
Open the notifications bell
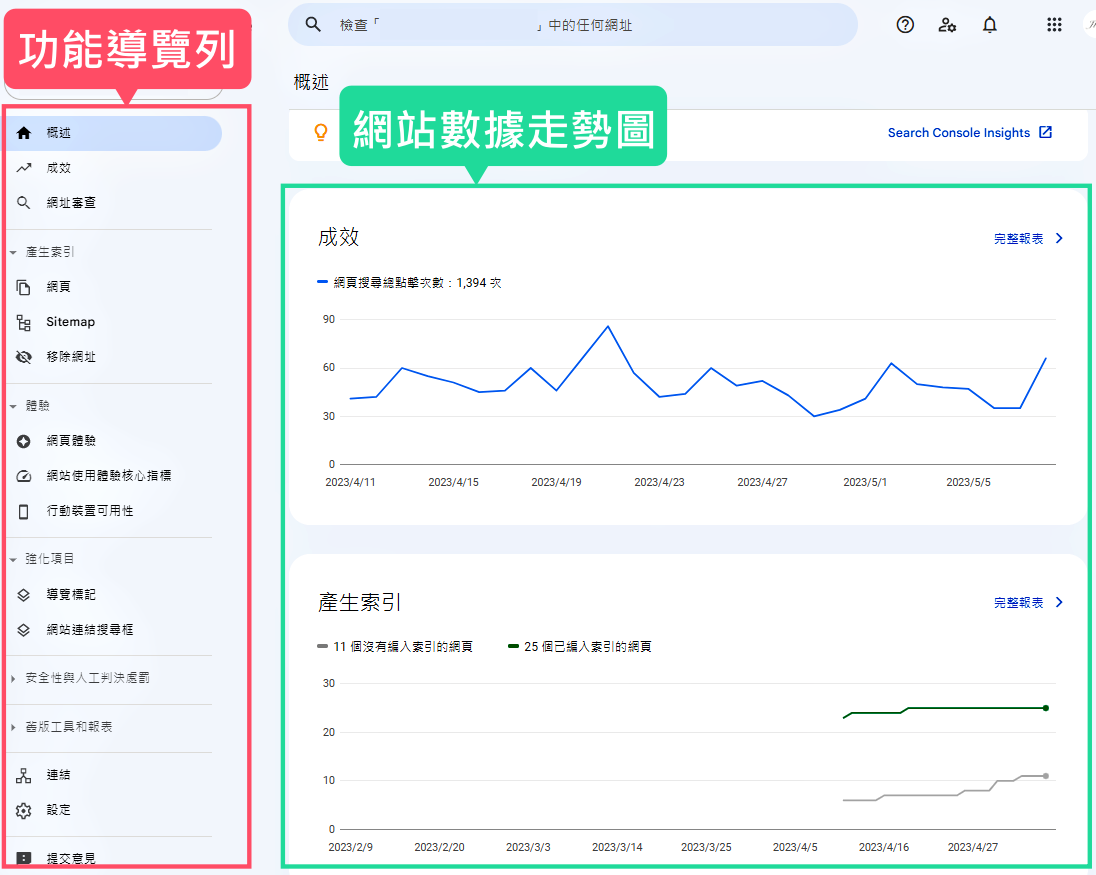(989, 25)
